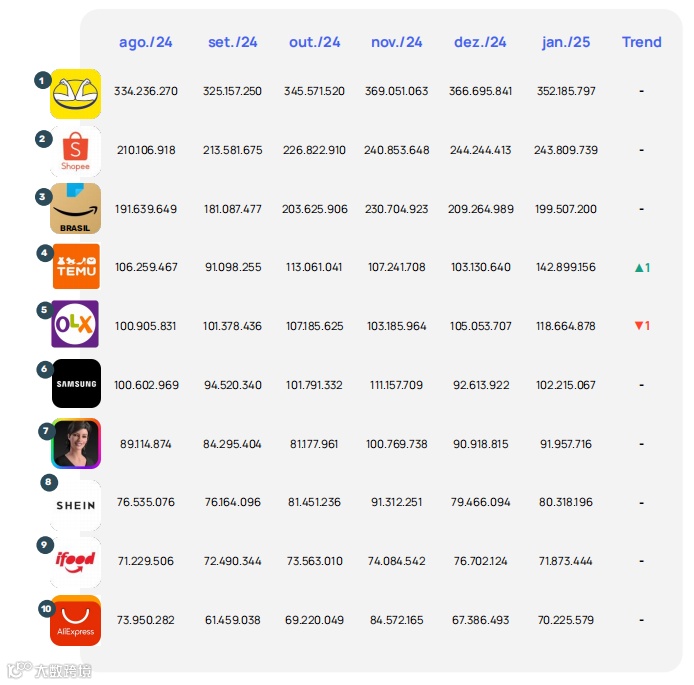Click the AliExpress app icon

(x=75, y=620)
